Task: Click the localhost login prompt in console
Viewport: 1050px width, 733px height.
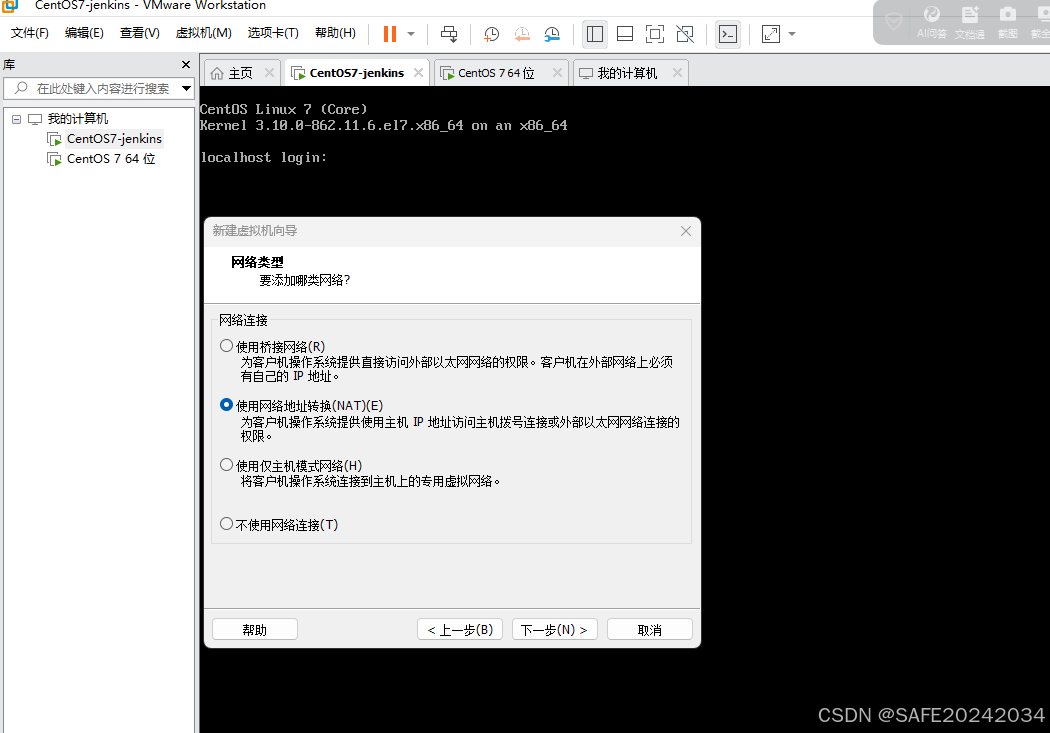Action: coord(264,157)
